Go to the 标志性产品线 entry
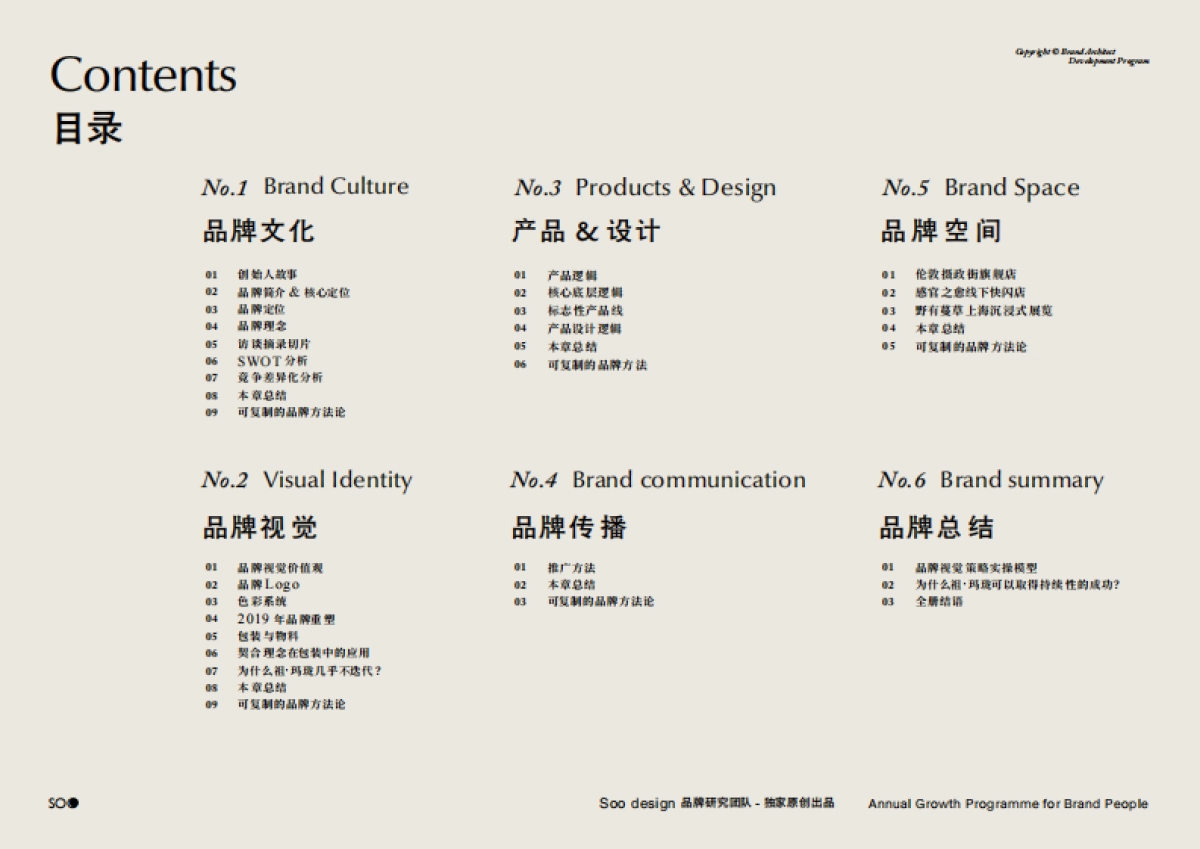The height and width of the screenshot is (849, 1200). pos(584,311)
